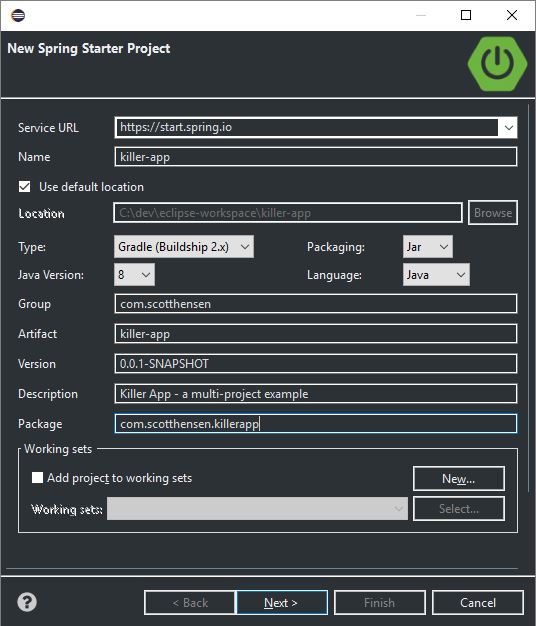Click into the Artifact field
Viewport: 536px width, 626px height.
[316, 334]
